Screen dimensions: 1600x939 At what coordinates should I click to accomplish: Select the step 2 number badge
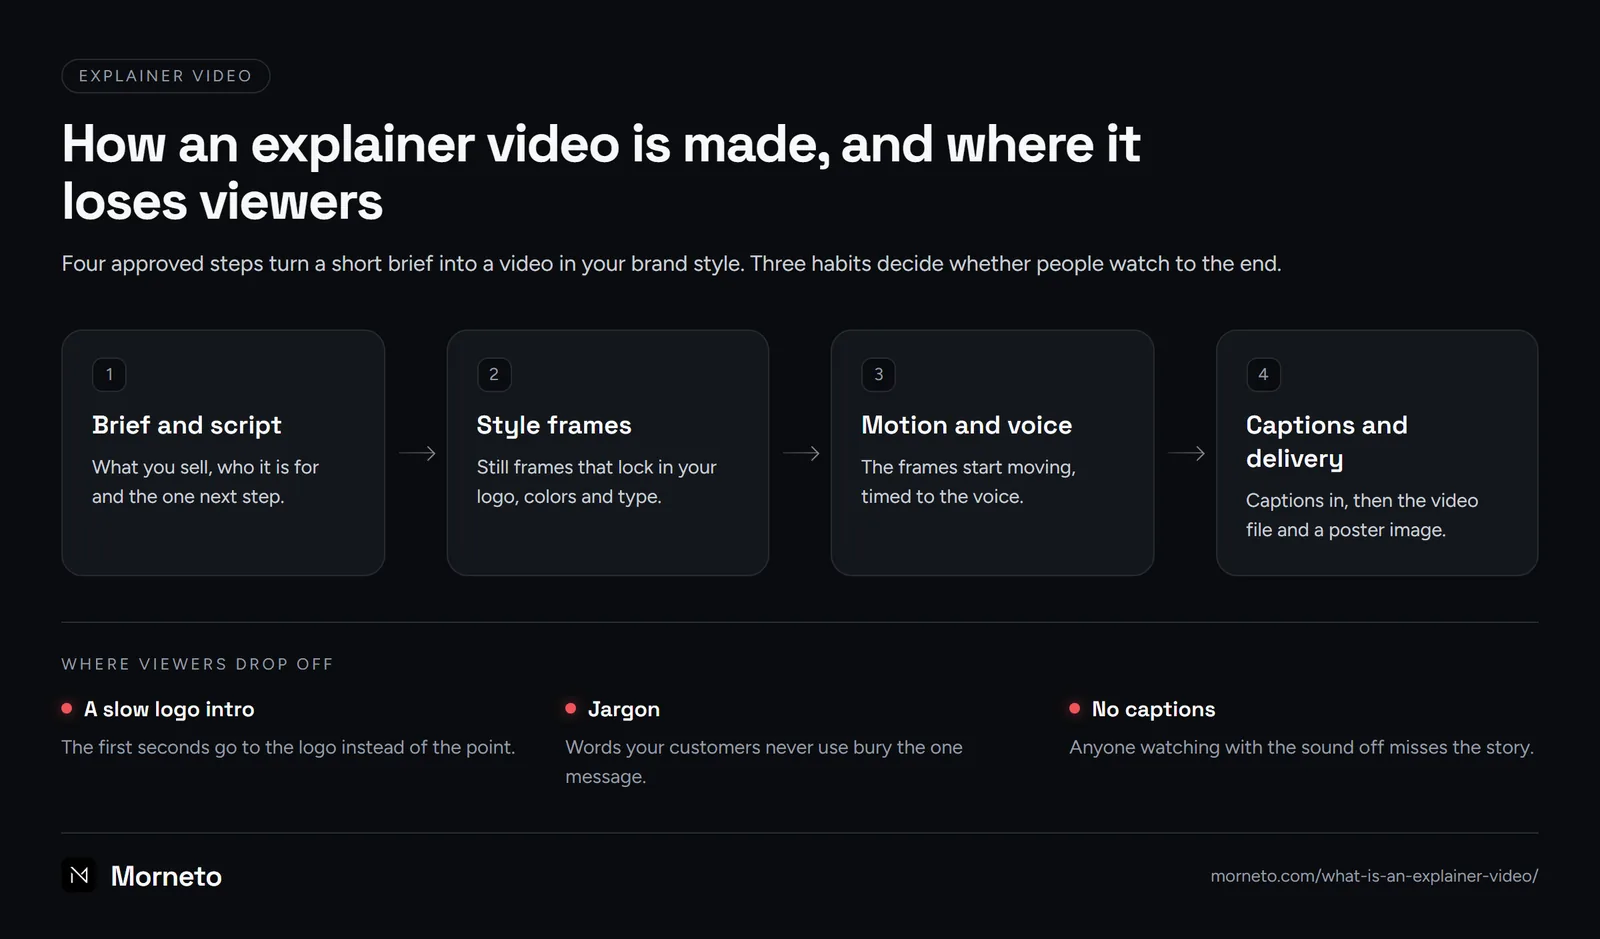(x=494, y=374)
